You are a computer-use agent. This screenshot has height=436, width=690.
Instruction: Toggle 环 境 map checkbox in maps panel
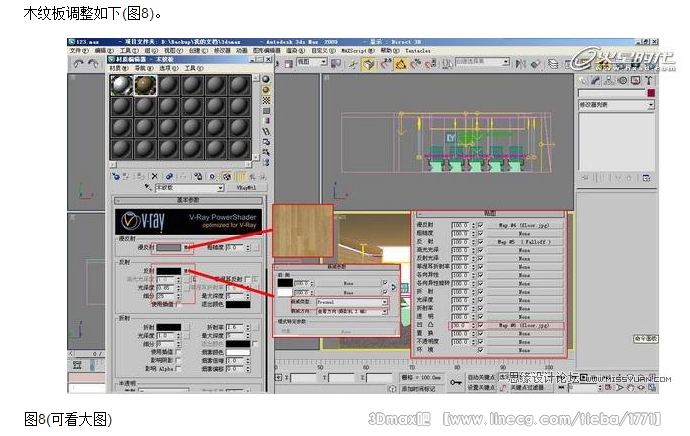(x=481, y=350)
